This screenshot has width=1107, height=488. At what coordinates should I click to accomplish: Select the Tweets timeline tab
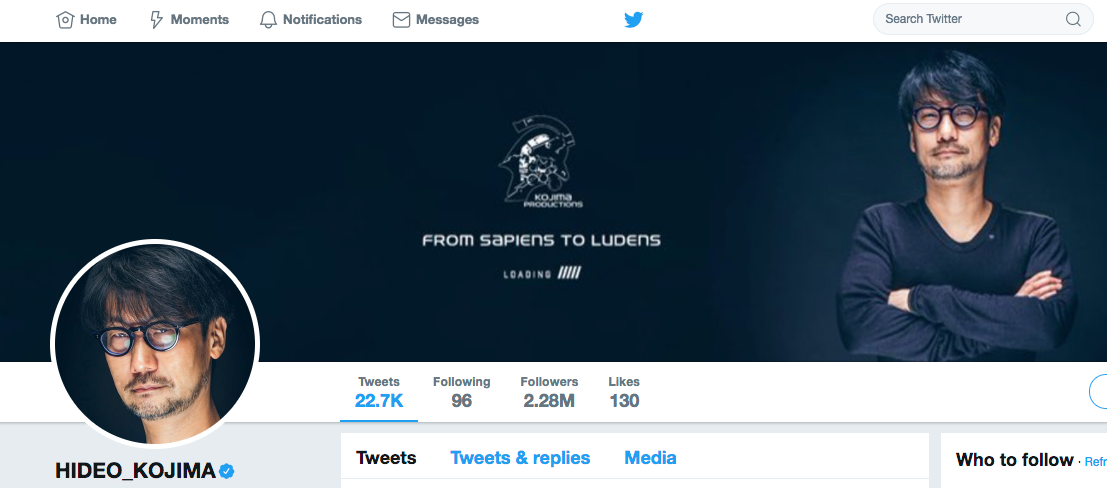pyautogui.click(x=386, y=458)
